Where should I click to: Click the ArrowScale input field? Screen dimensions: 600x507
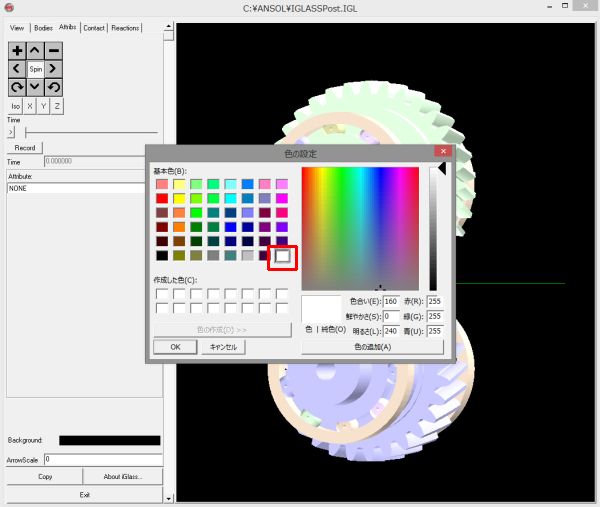point(102,459)
